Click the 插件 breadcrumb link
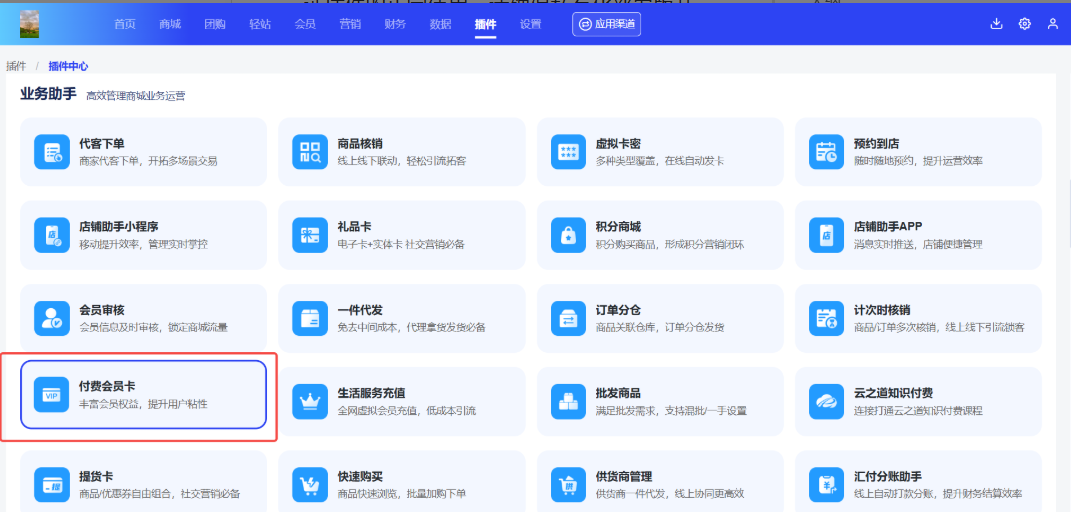The width and height of the screenshot is (1071, 512). click(16, 66)
